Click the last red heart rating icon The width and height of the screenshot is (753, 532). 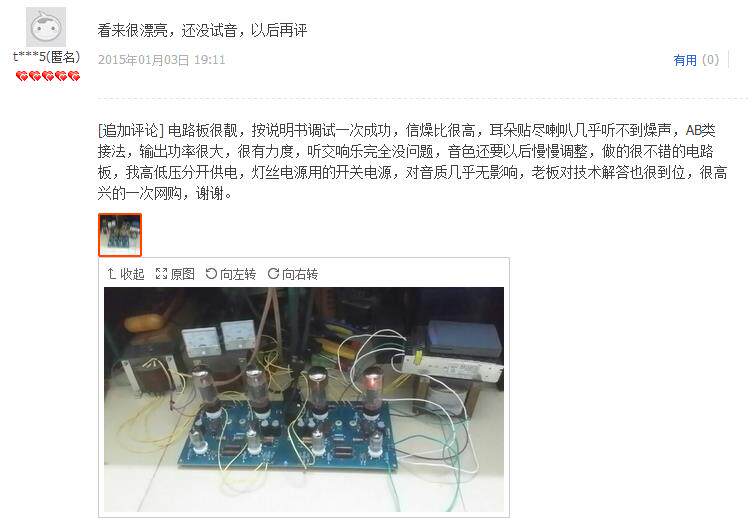(73, 76)
